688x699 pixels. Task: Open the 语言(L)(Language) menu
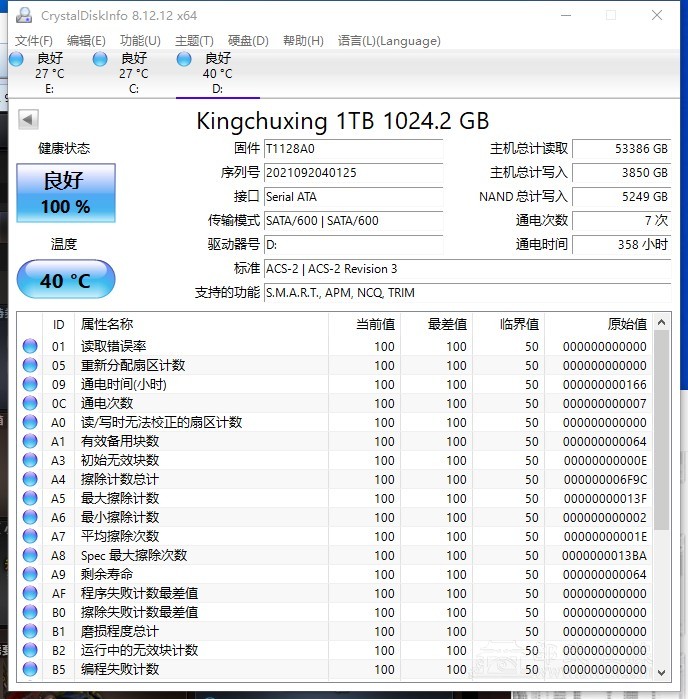[x=389, y=41]
